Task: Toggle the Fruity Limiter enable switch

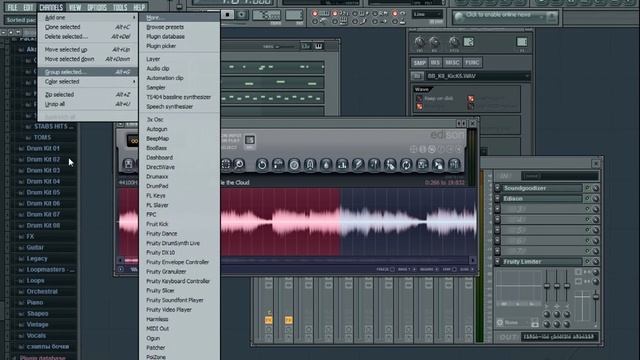Action: point(588,261)
